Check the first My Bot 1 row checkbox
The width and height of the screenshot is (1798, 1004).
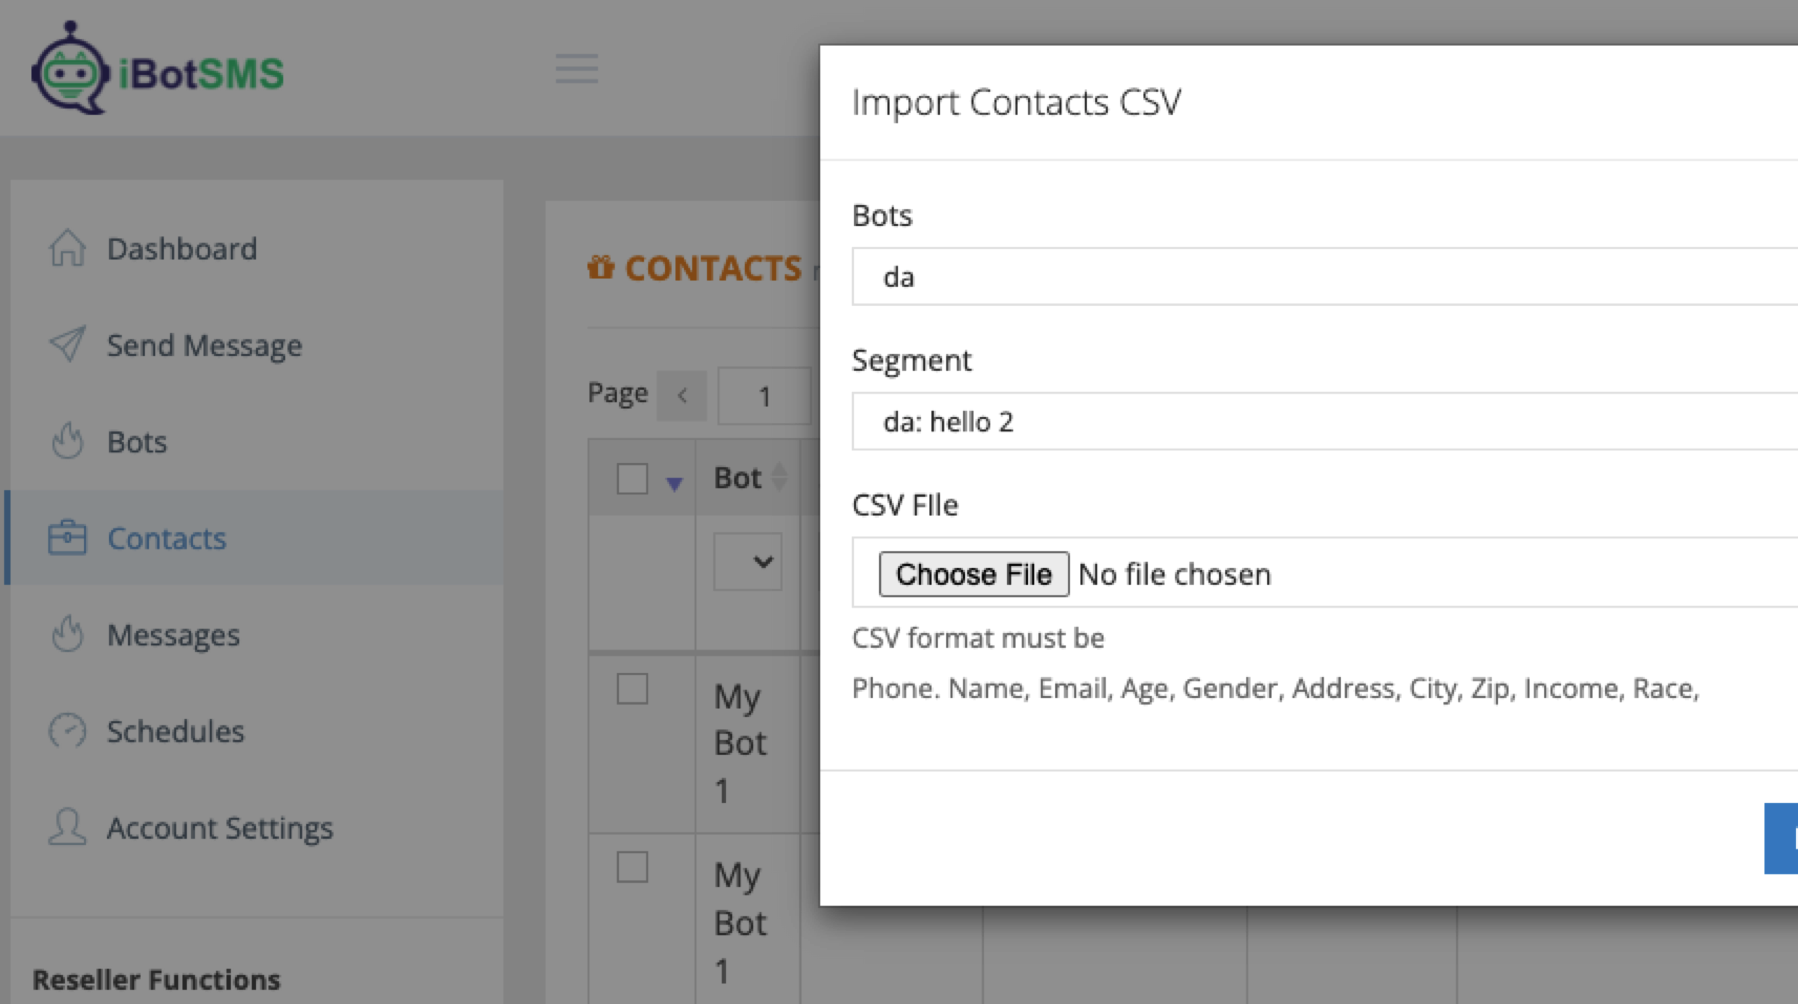point(632,689)
